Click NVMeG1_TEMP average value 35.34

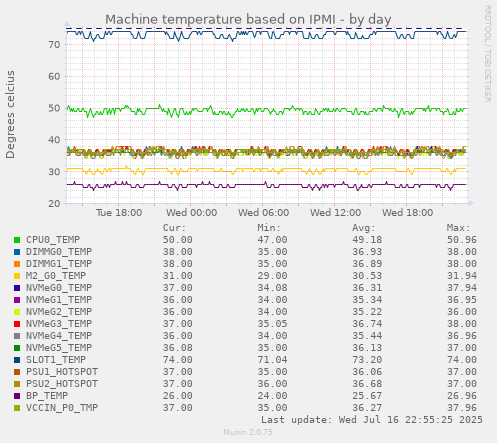tap(367, 300)
